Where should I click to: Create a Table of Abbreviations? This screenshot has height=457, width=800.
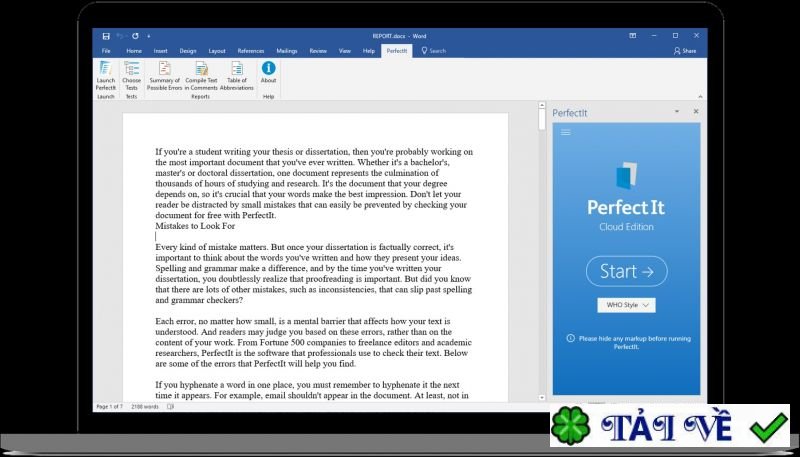tap(237, 75)
